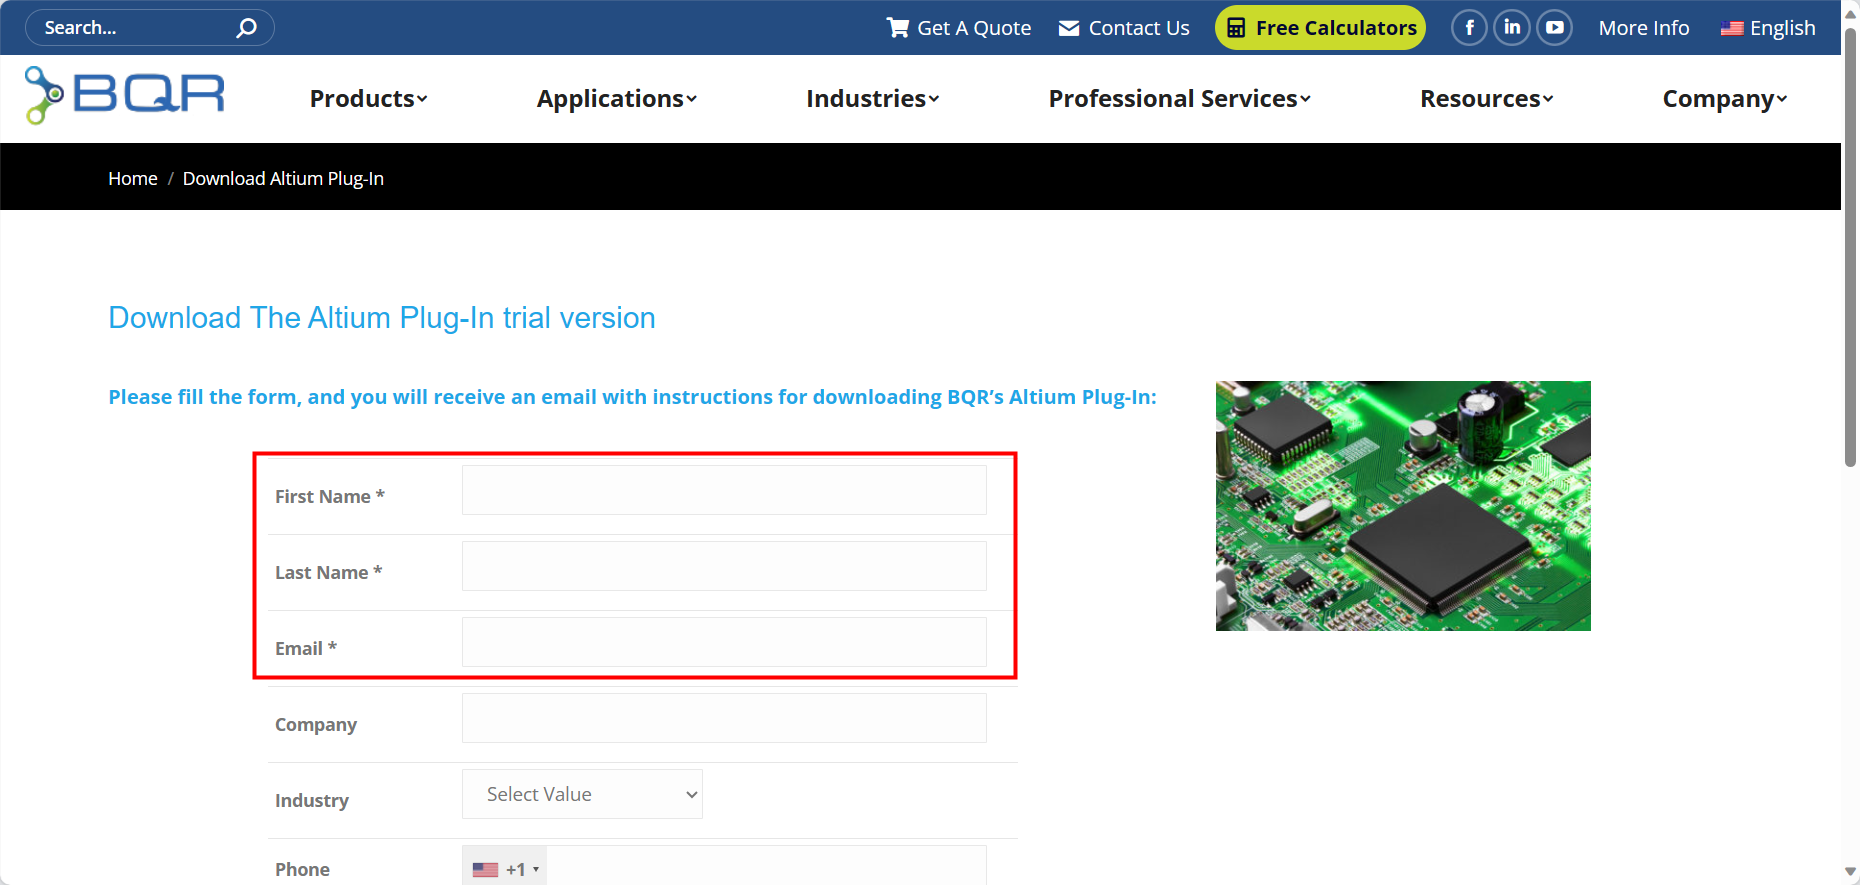Expand the phone country code selector

(x=505, y=869)
